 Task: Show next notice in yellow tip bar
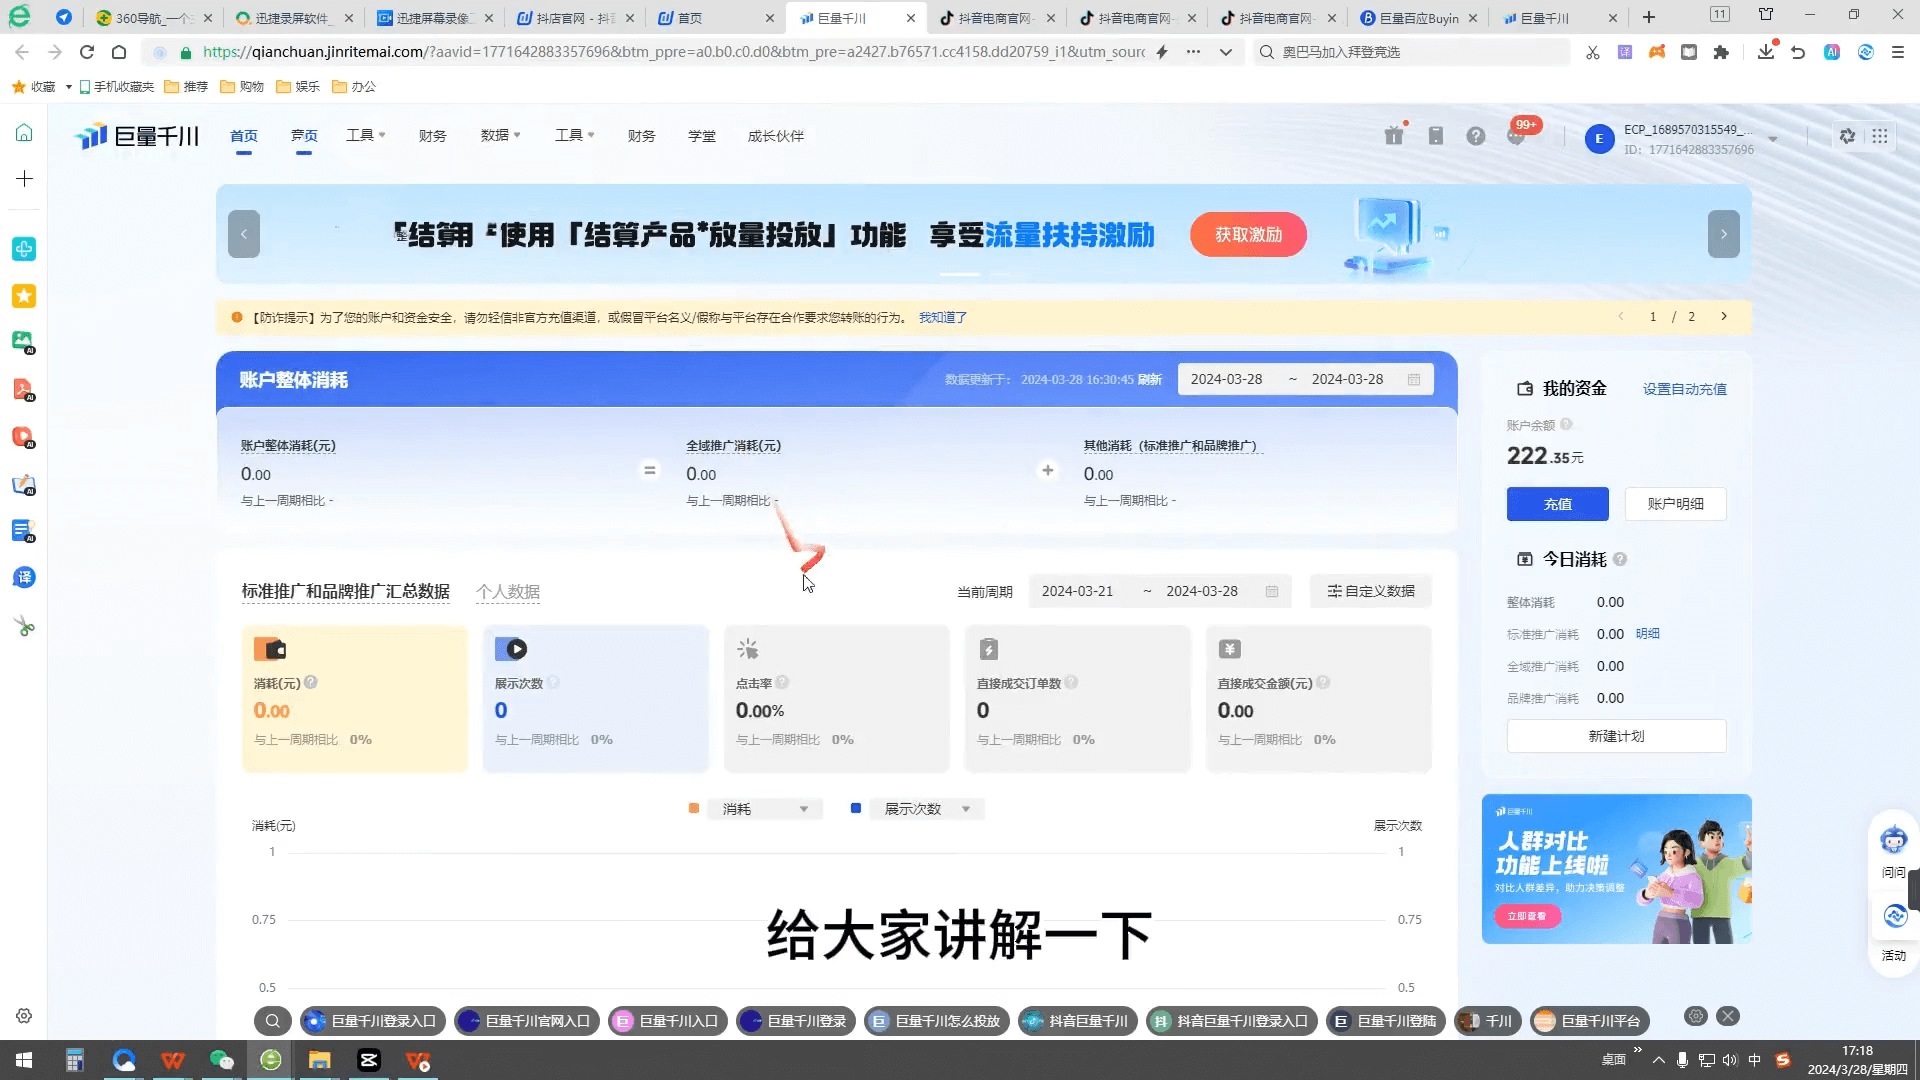coord(1724,316)
